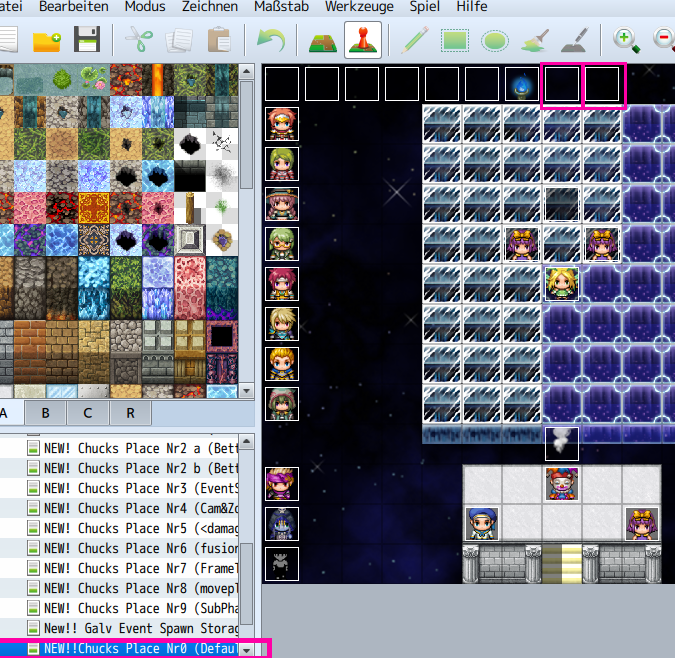
Task: Select the orange ornate carpet tile
Action: pyautogui.click(x=94, y=208)
